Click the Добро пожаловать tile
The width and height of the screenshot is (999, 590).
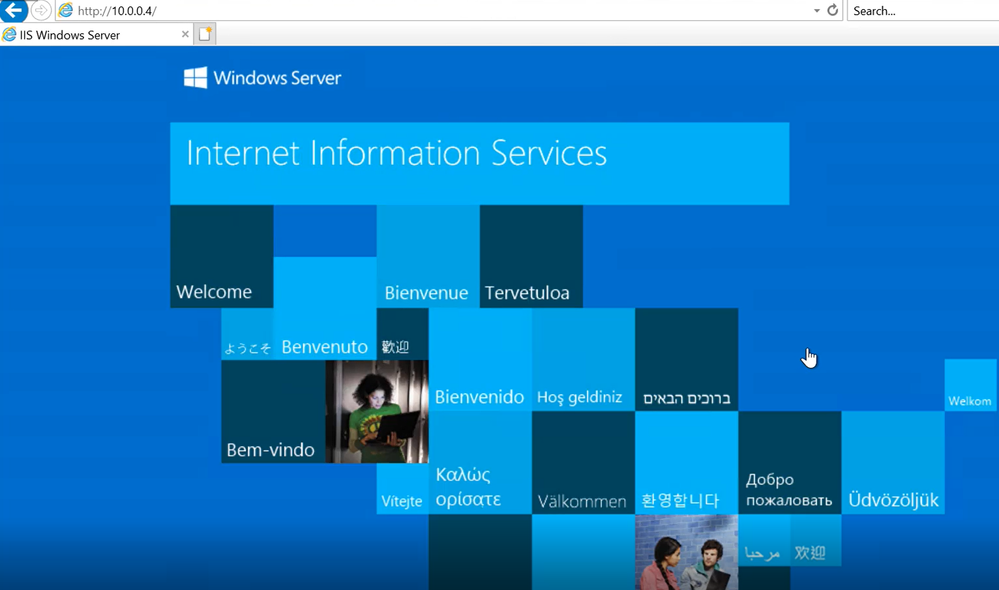790,463
